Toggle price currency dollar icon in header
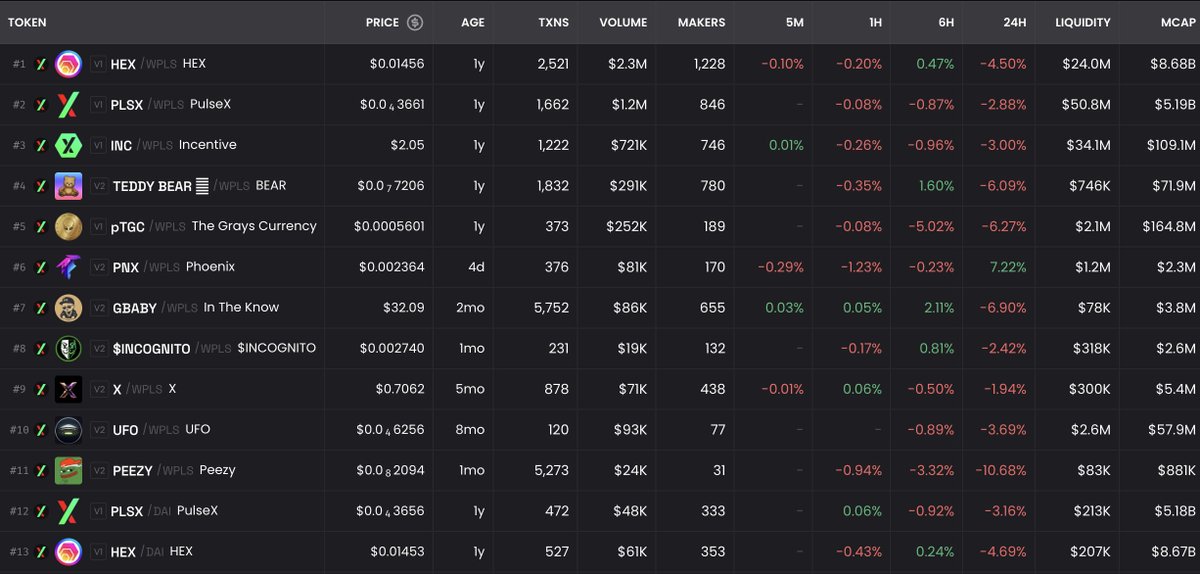Viewport: 1200px width, 574px height. pyautogui.click(x=415, y=22)
